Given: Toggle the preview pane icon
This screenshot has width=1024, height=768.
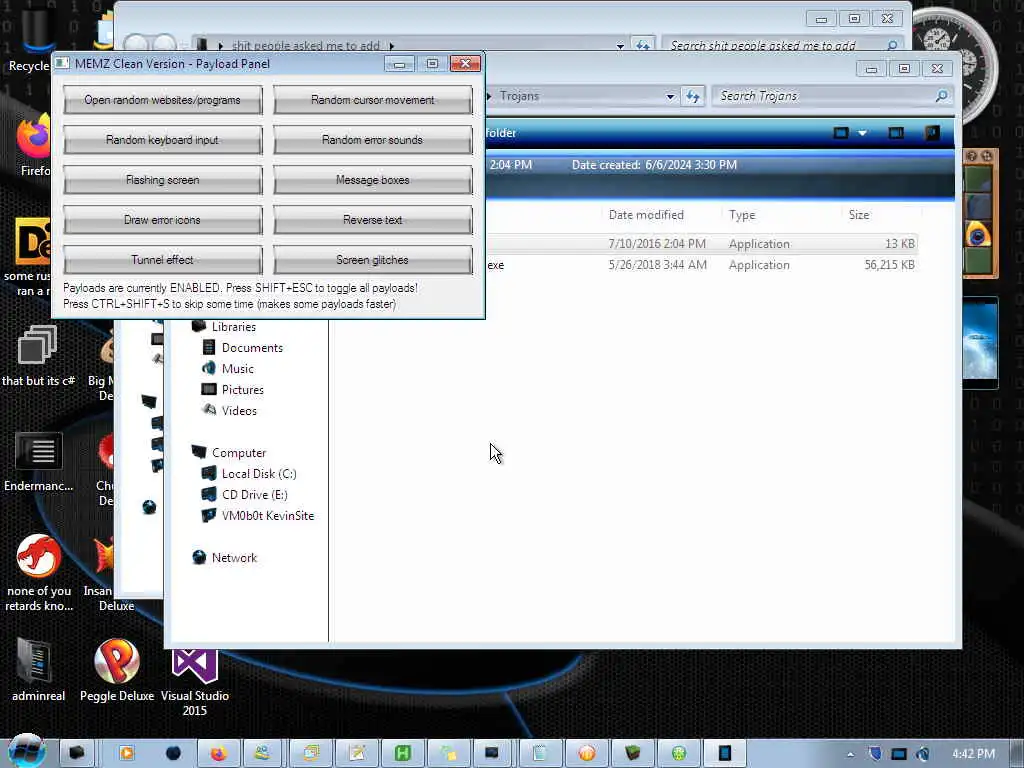Looking at the screenshot, I should pyautogui.click(x=896, y=133).
